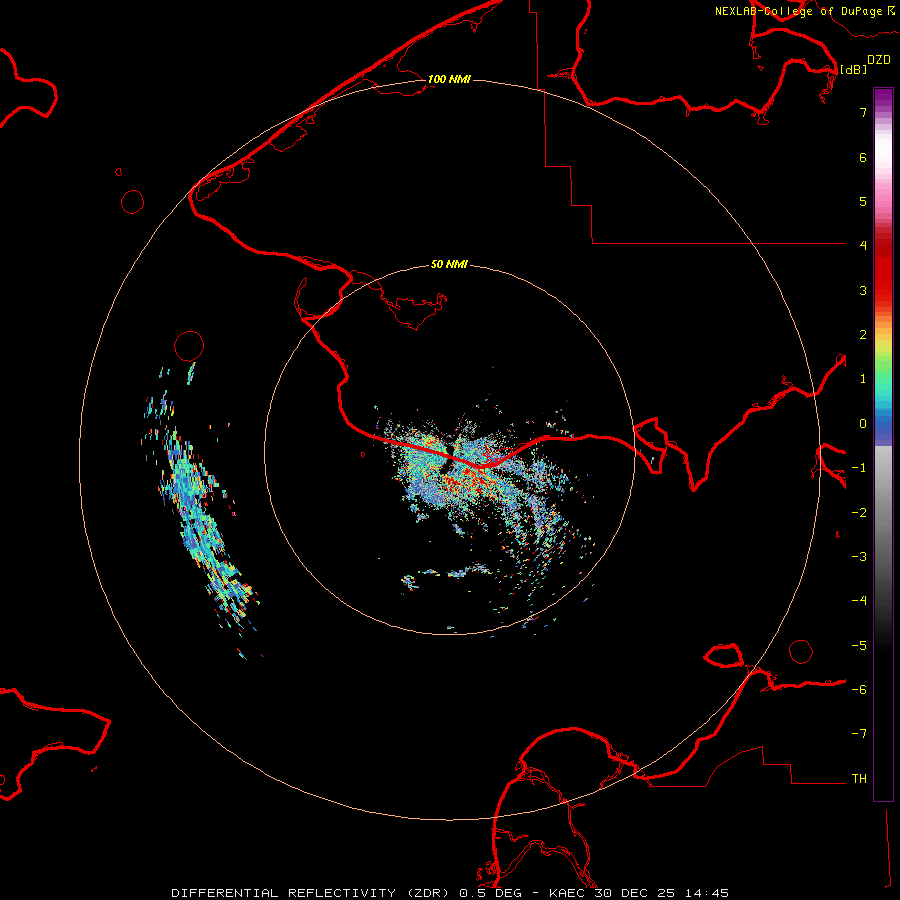The width and height of the screenshot is (900, 900).
Task: Click the 50 NMI range ring label
Action: 449,264
